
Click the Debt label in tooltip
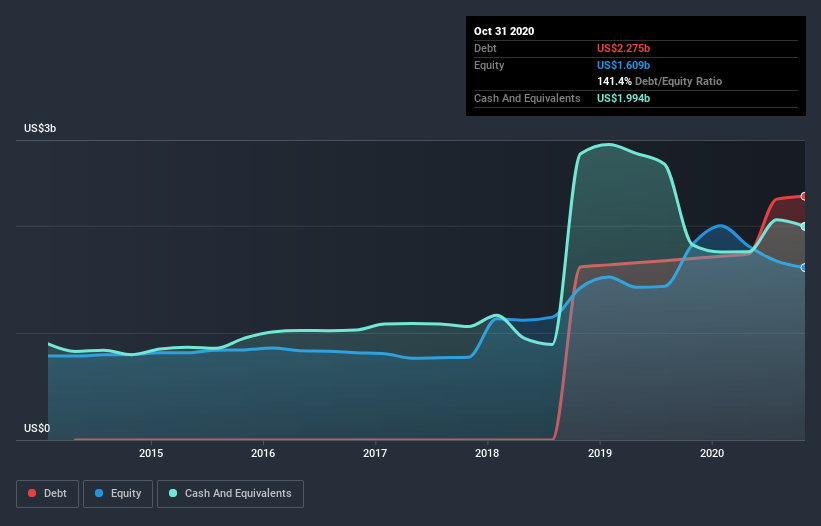click(x=485, y=48)
